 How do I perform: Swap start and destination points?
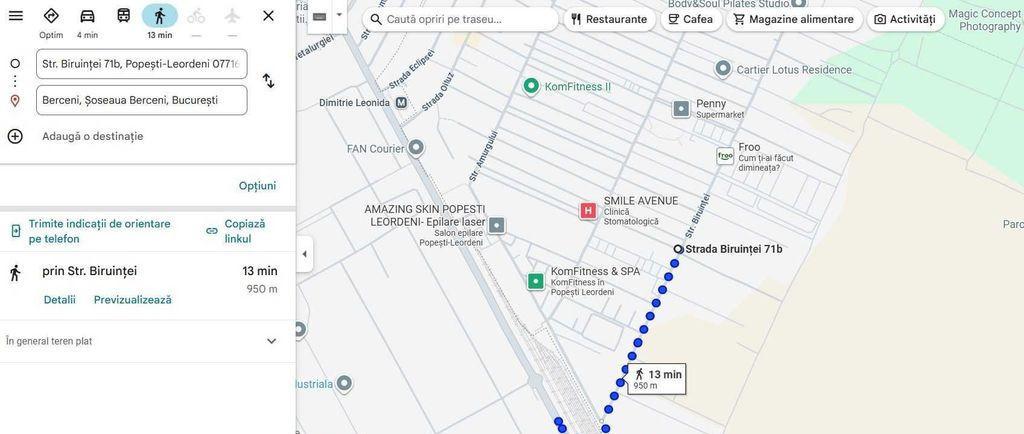[x=268, y=81]
